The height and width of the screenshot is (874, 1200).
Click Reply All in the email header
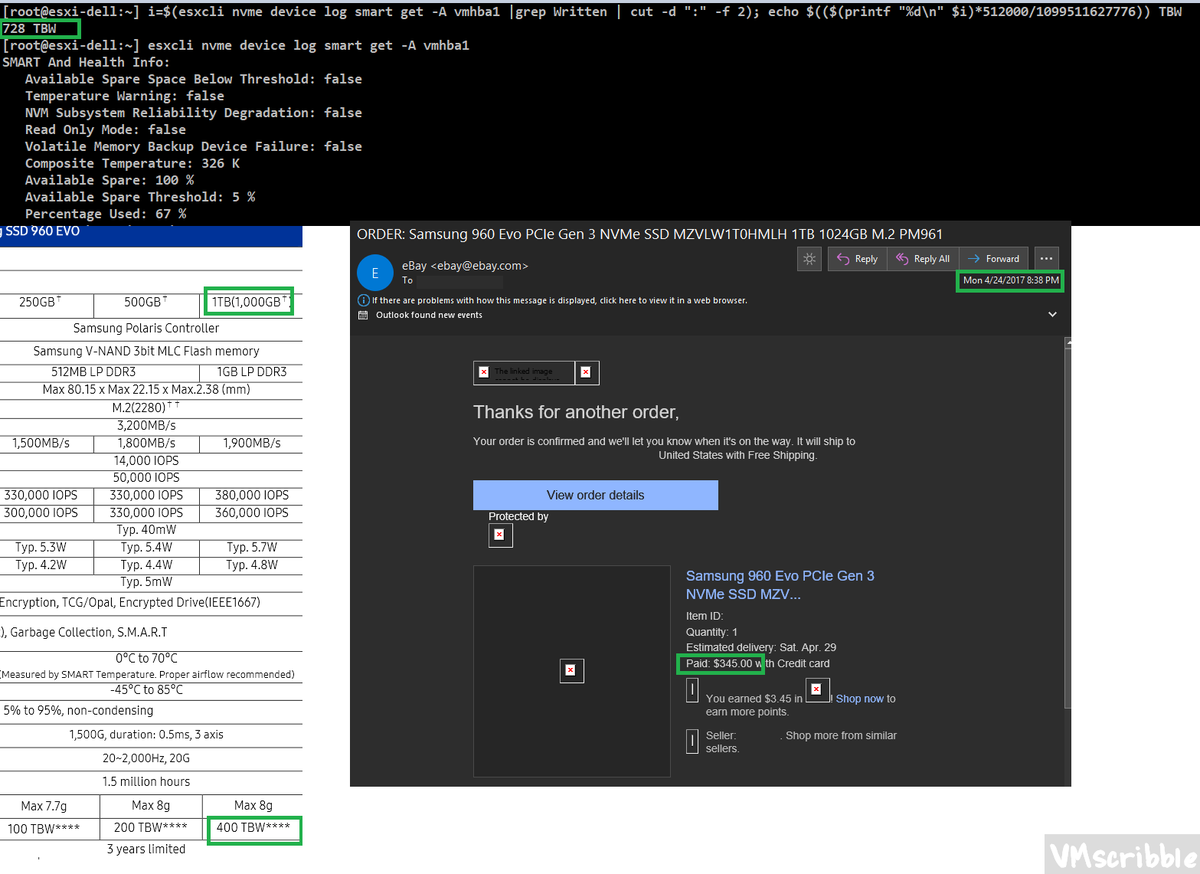click(922, 258)
